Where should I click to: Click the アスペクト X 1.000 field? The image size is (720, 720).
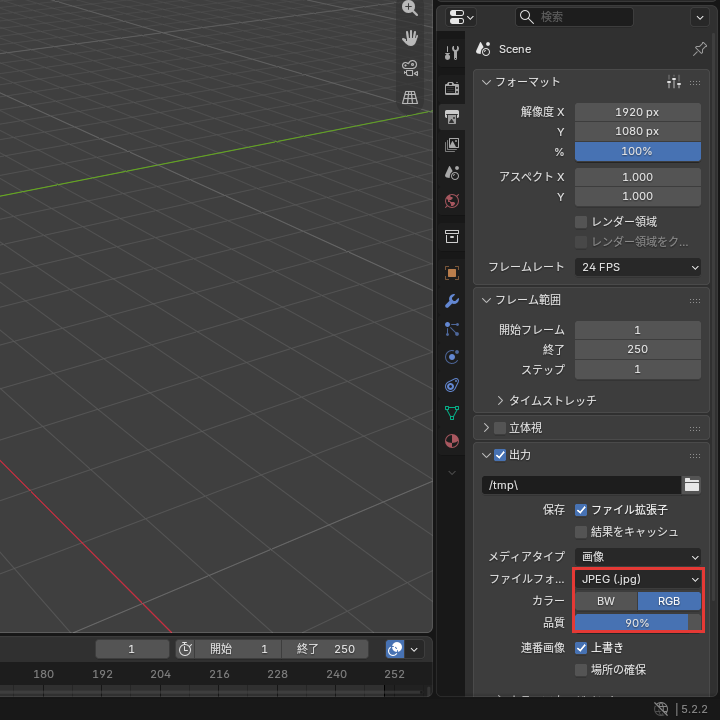pos(638,177)
